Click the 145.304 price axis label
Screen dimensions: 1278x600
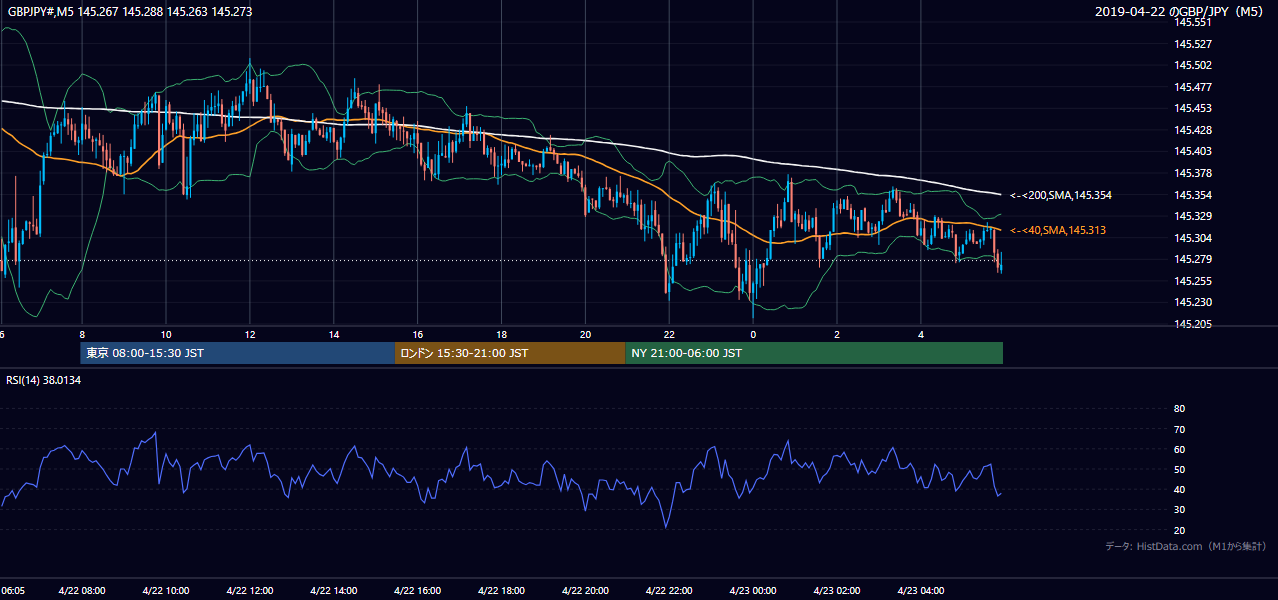1192,238
